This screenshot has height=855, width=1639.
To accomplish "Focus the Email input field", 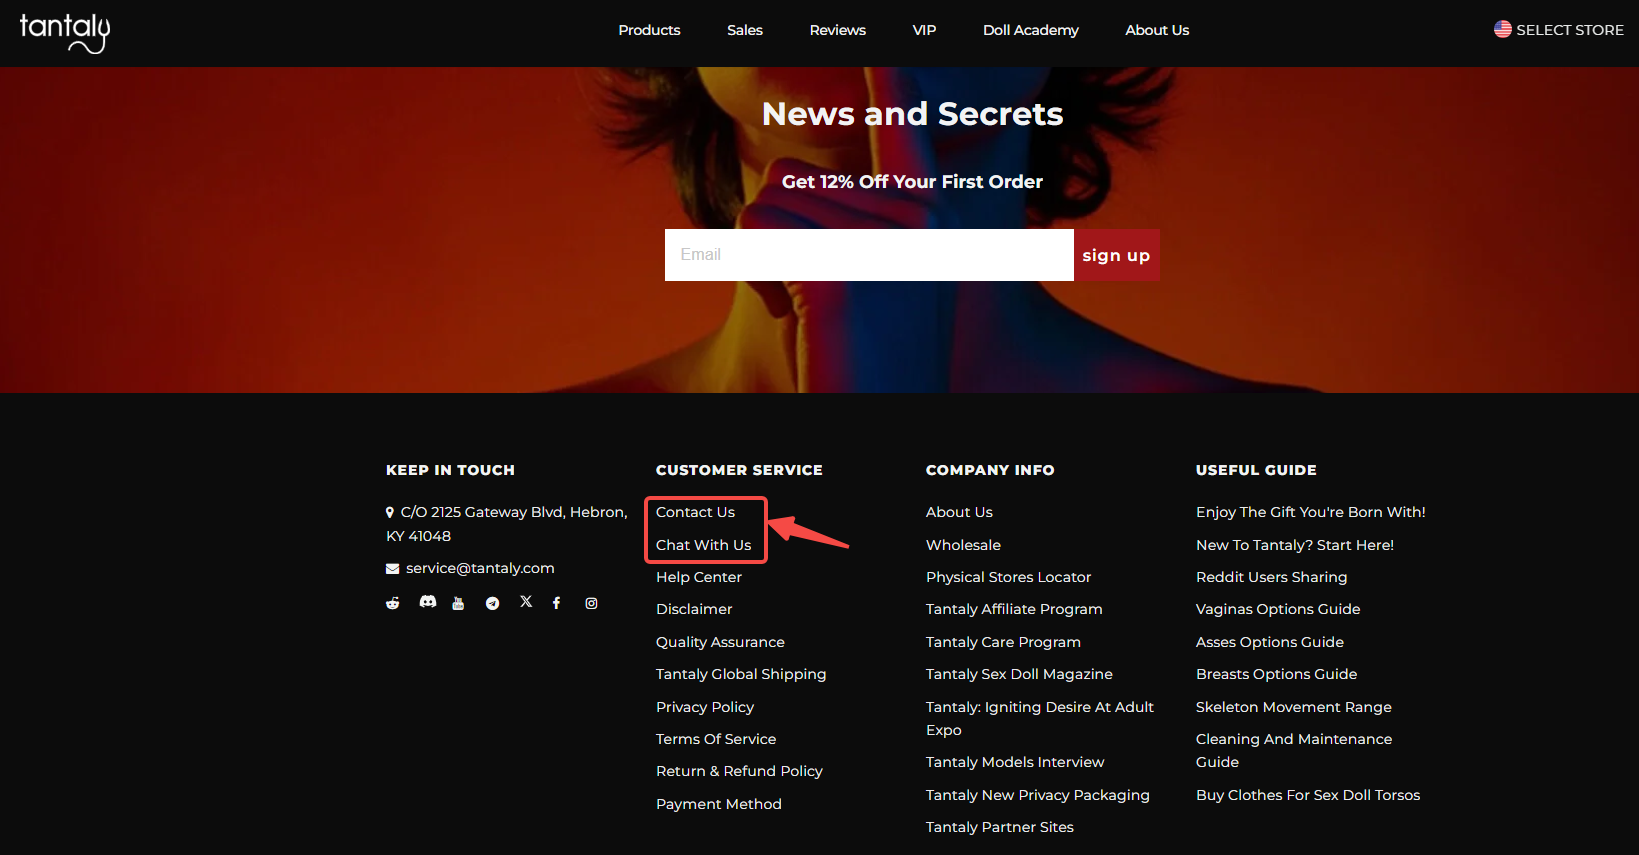I will pyautogui.click(x=869, y=255).
